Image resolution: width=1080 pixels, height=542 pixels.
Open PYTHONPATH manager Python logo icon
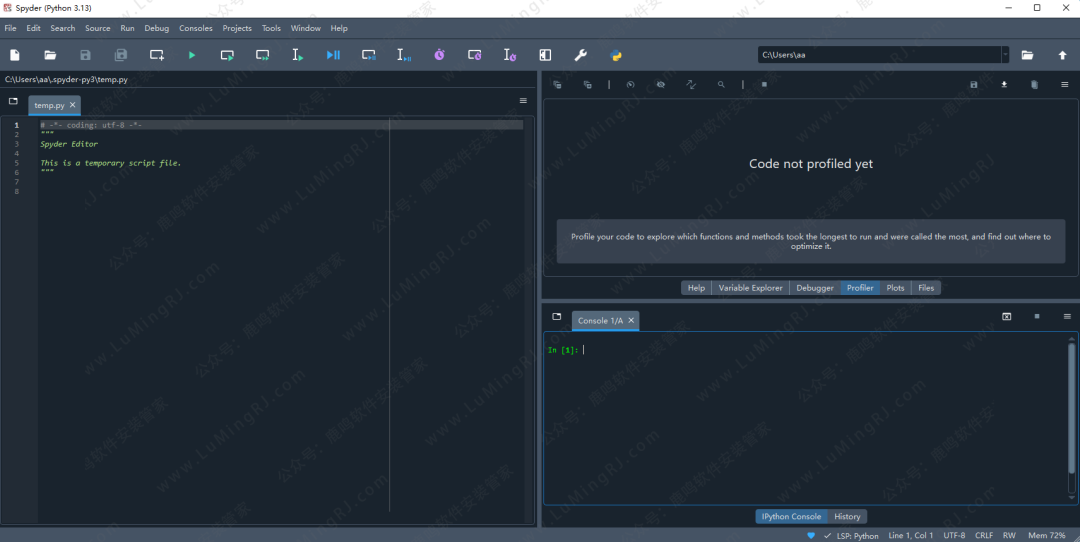pos(616,55)
